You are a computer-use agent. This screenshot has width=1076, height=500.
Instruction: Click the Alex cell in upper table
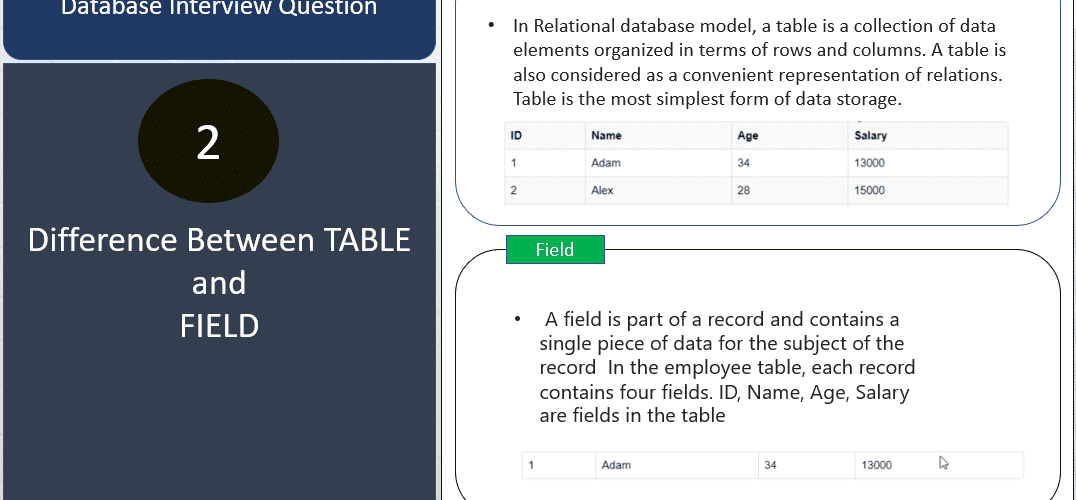(659, 191)
